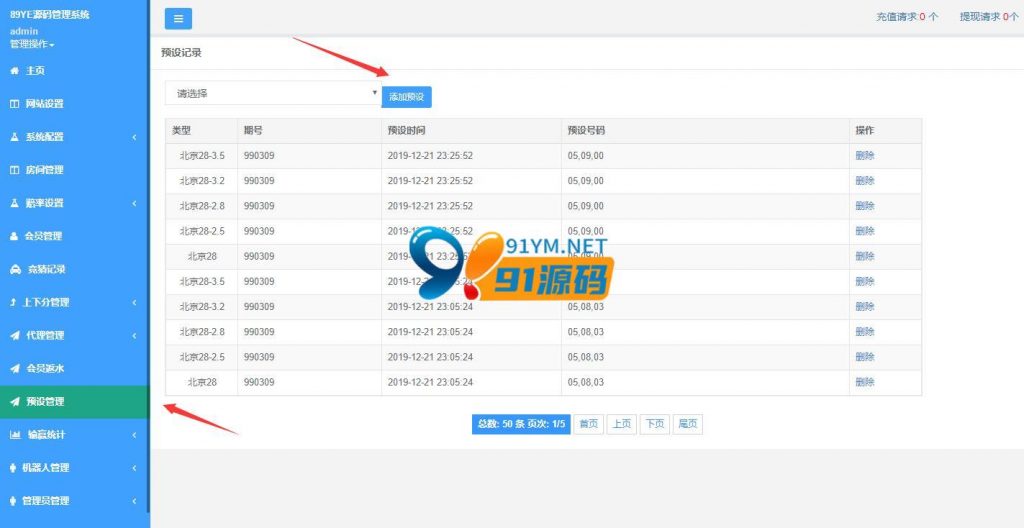Viewport: 1024px width, 528px height.
Task: Open 充值请求 notifications link
Action: tap(906, 17)
